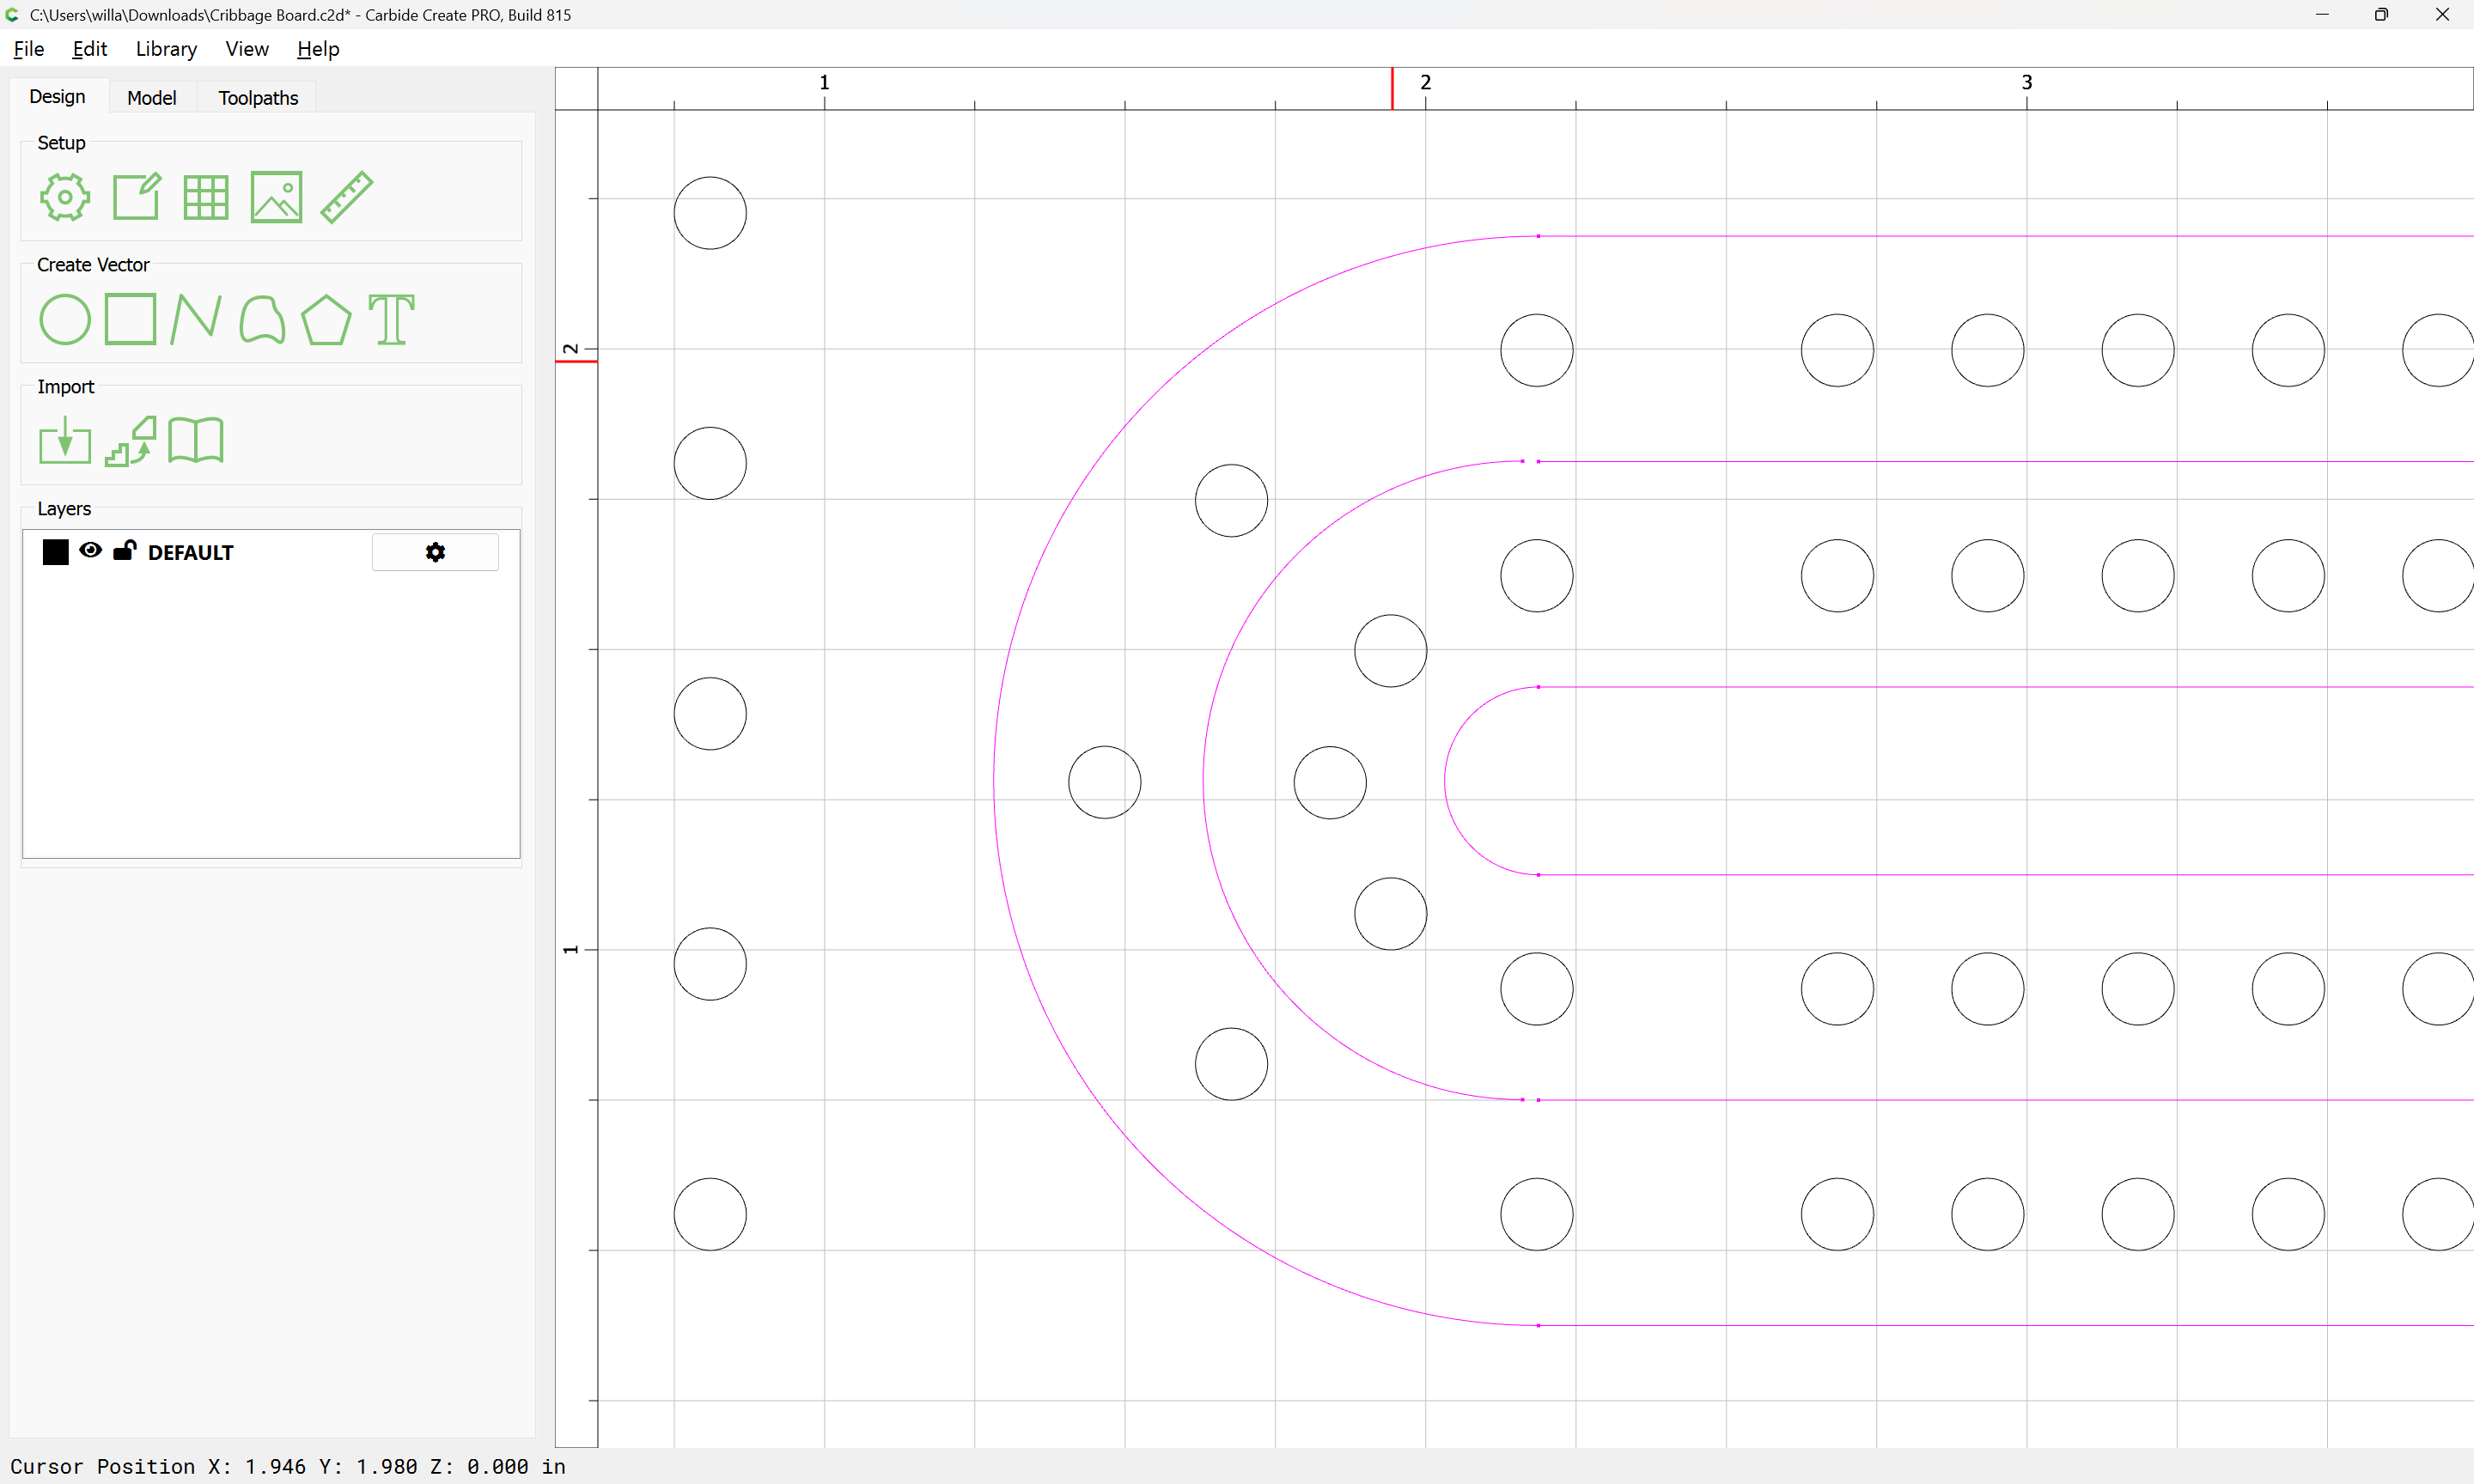Image resolution: width=2474 pixels, height=1484 pixels.
Task: Toggle the DEFAULT layer lock
Action: coord(124,550)
